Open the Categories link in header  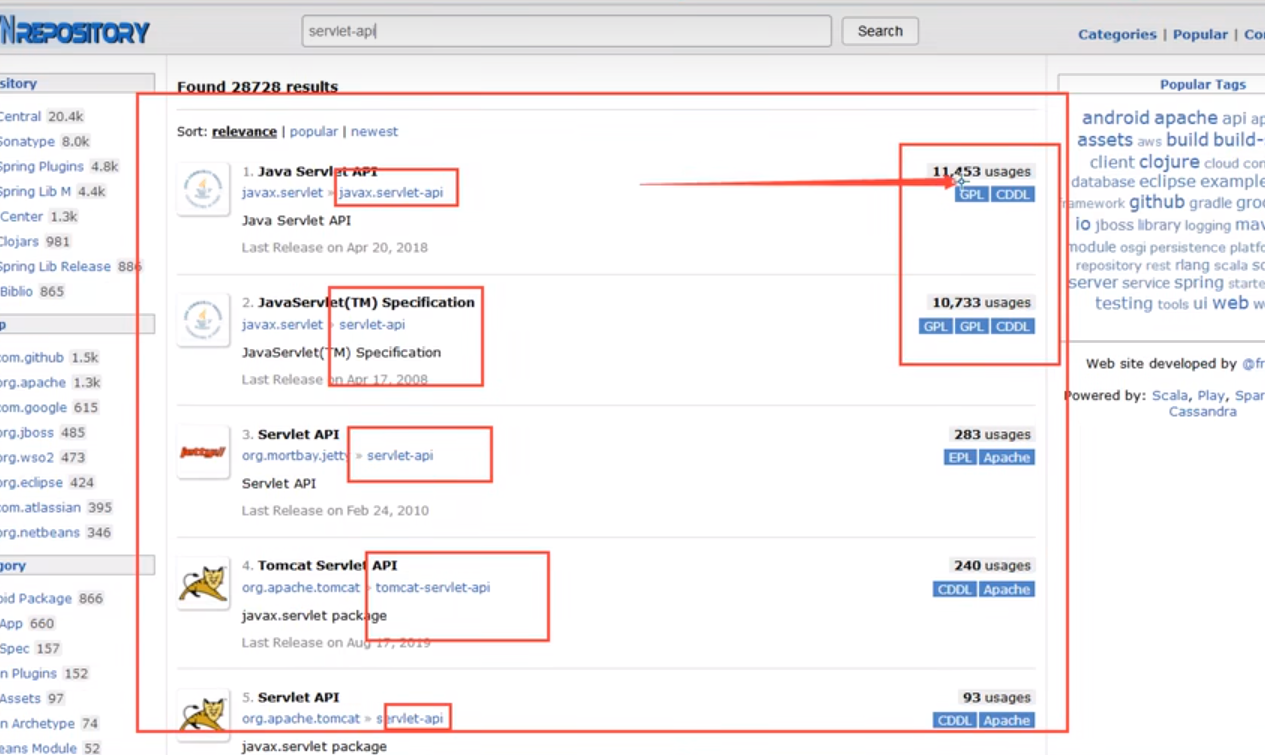tap(1117, 34)
